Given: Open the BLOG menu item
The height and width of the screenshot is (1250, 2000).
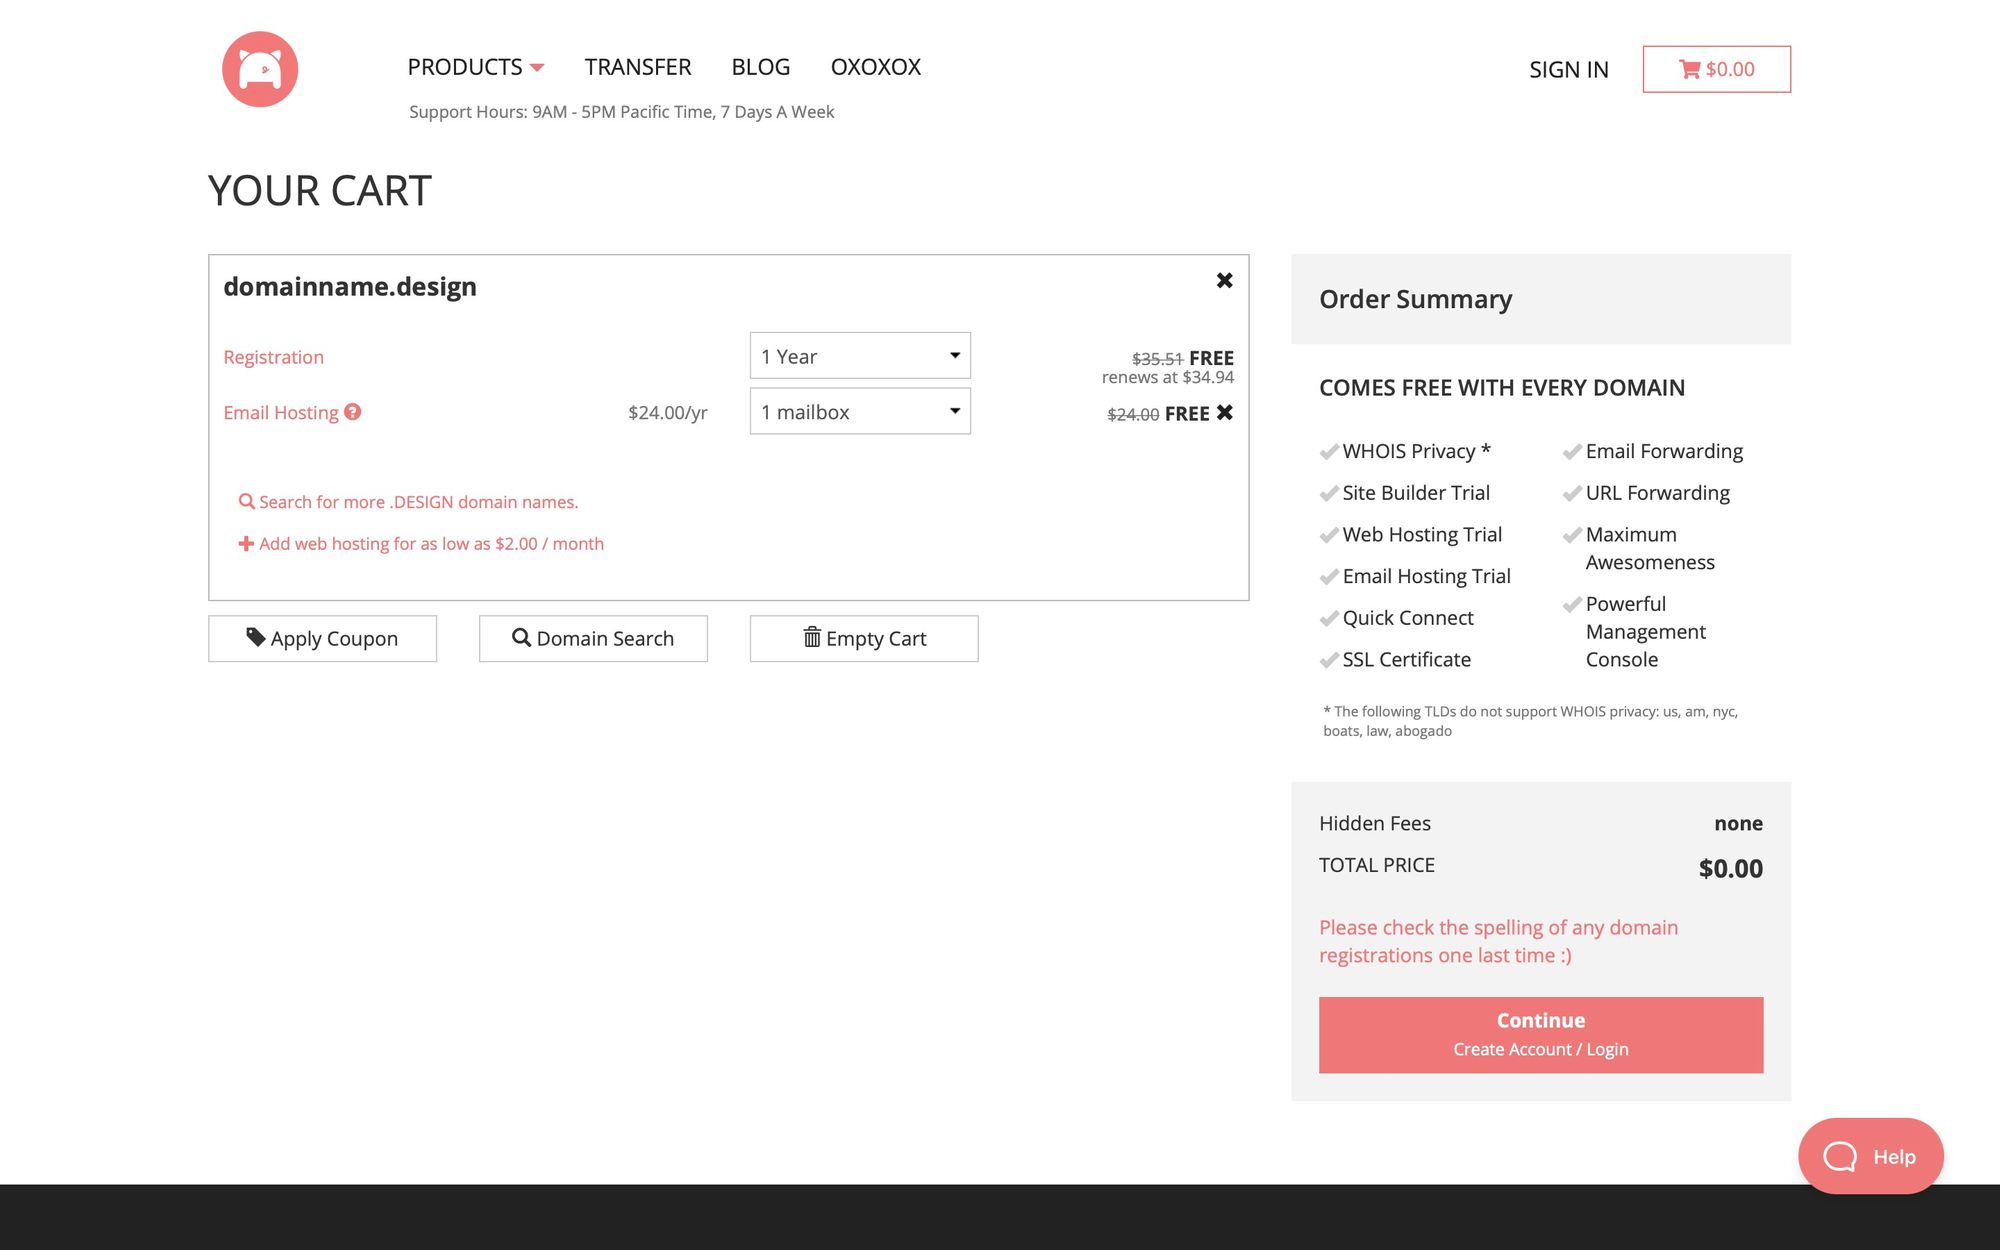Looking at the screenshot, I should tap(760, 67).
